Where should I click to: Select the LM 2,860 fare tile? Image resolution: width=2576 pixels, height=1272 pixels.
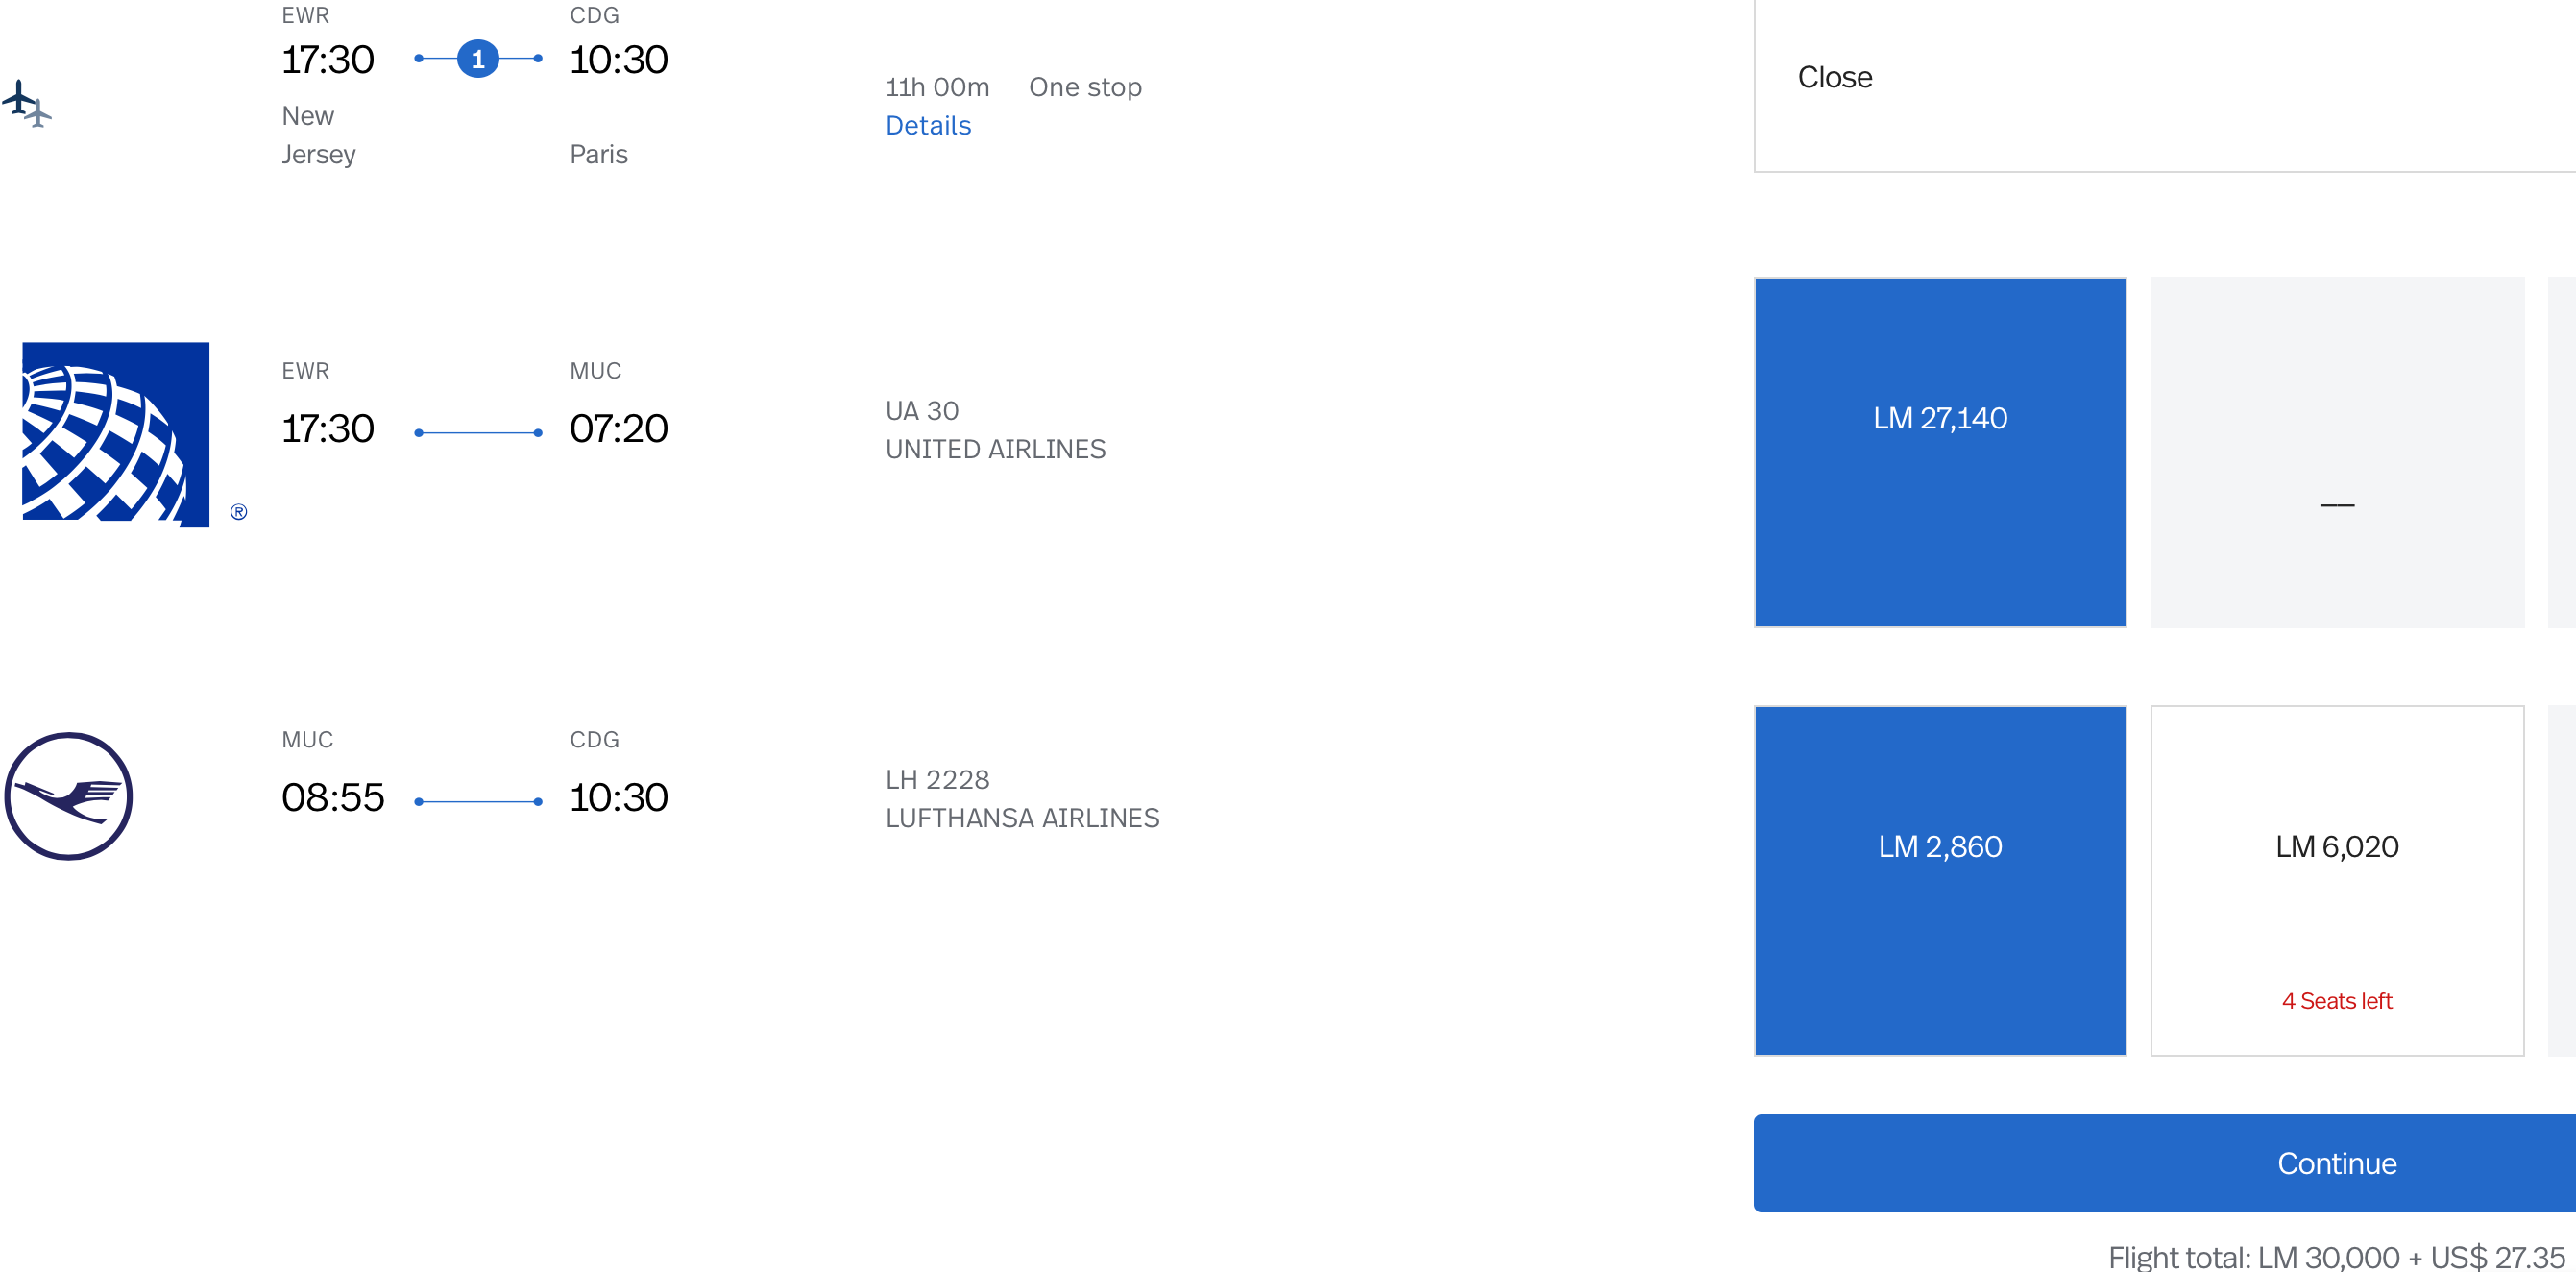tap(1939, 880)
